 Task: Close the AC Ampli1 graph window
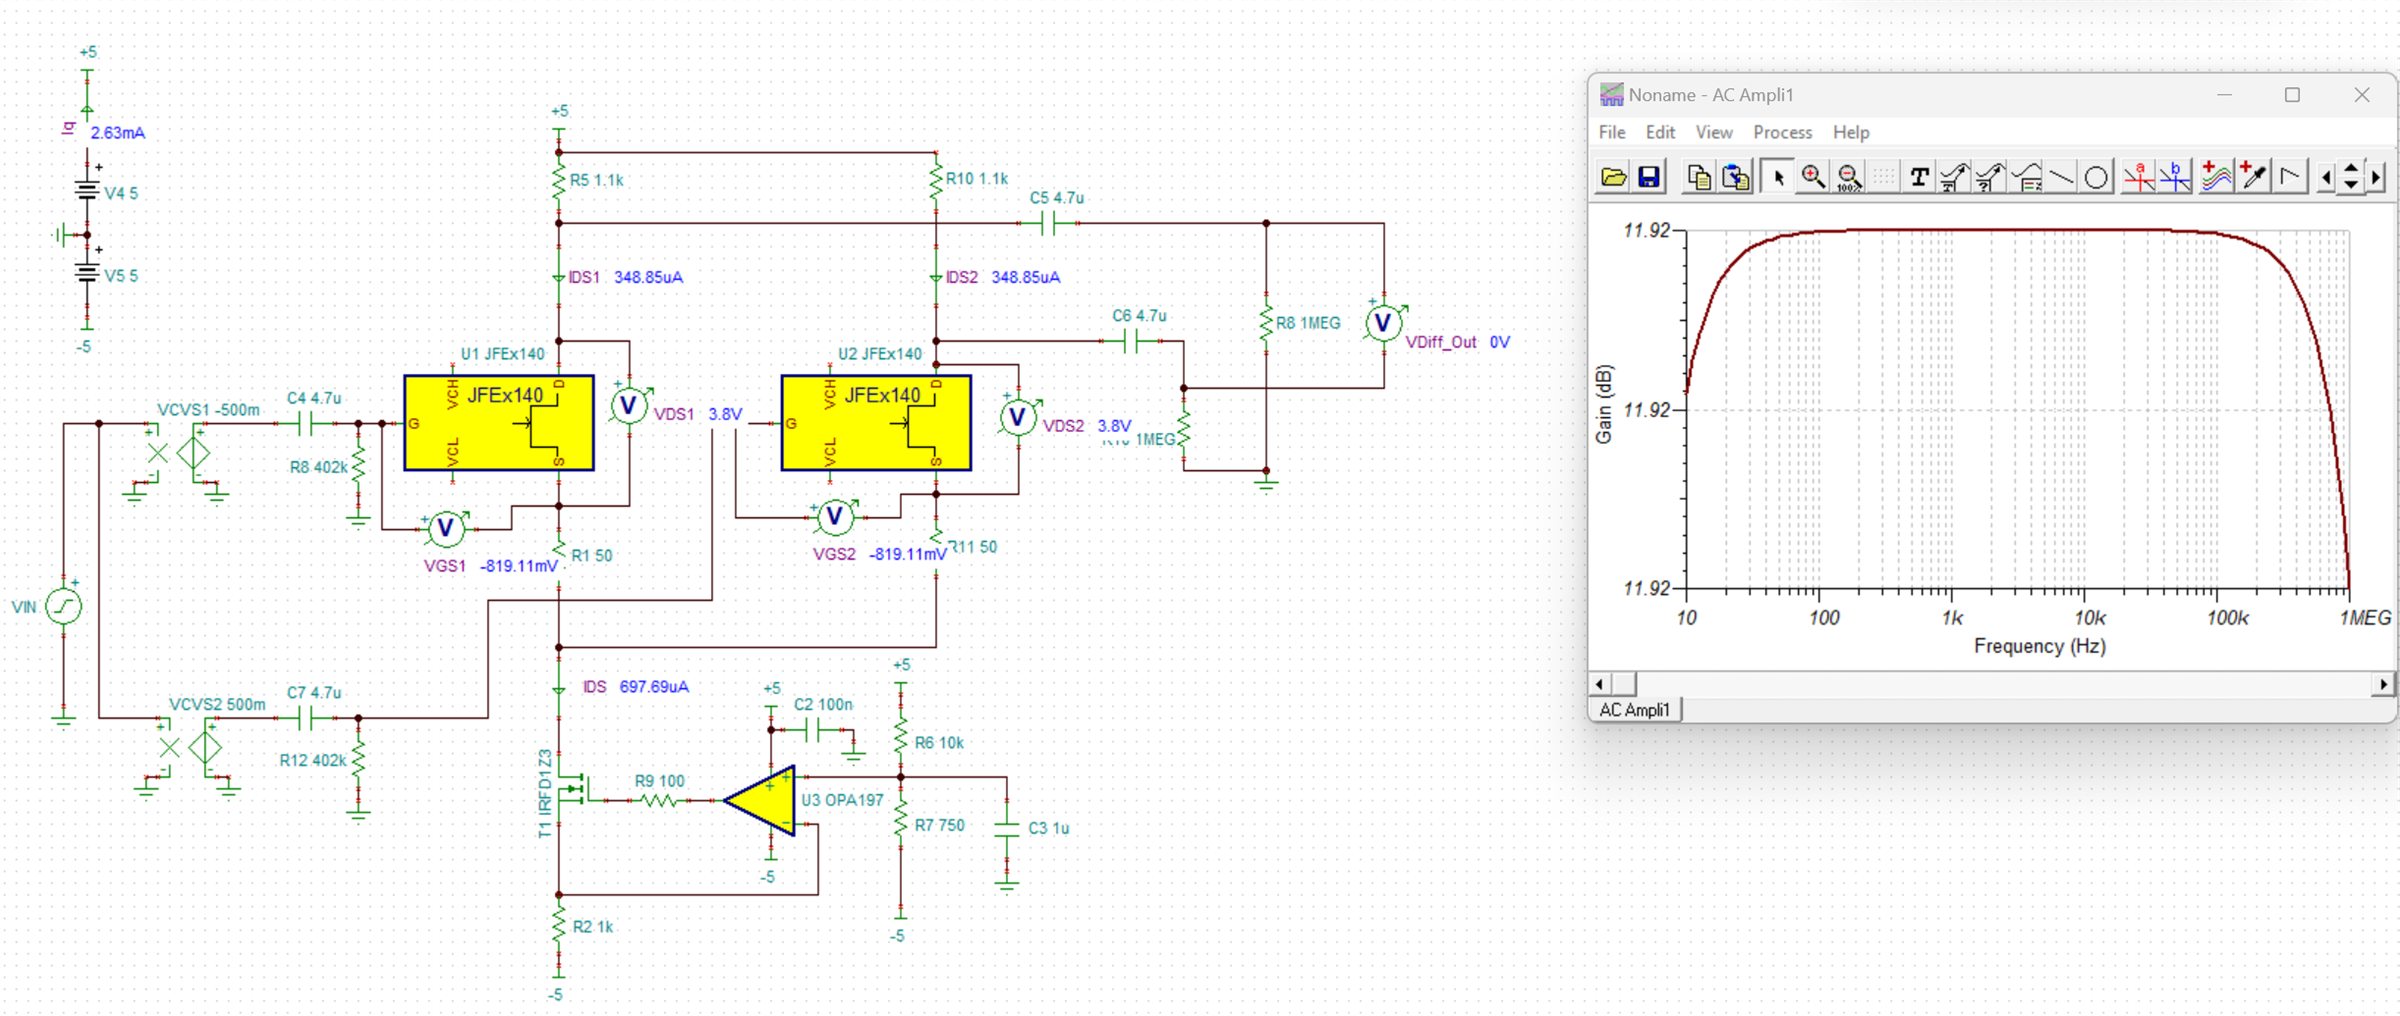pos(2362,95)
